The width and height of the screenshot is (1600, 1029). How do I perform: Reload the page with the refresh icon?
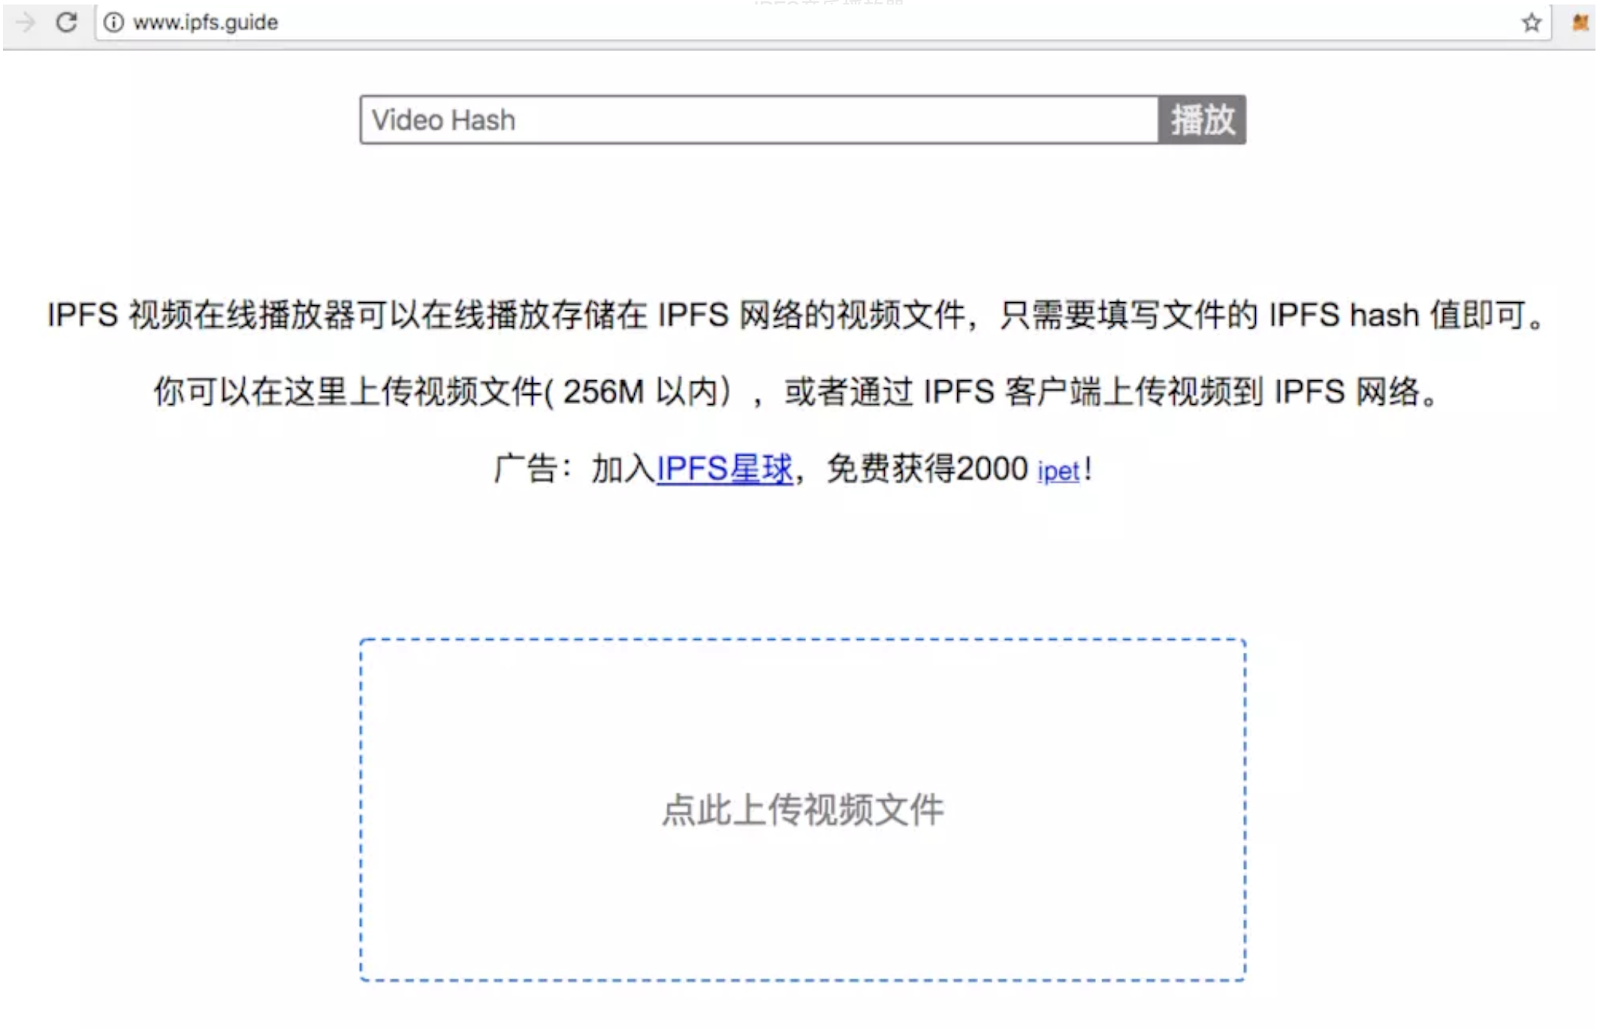tap(66, 22)
